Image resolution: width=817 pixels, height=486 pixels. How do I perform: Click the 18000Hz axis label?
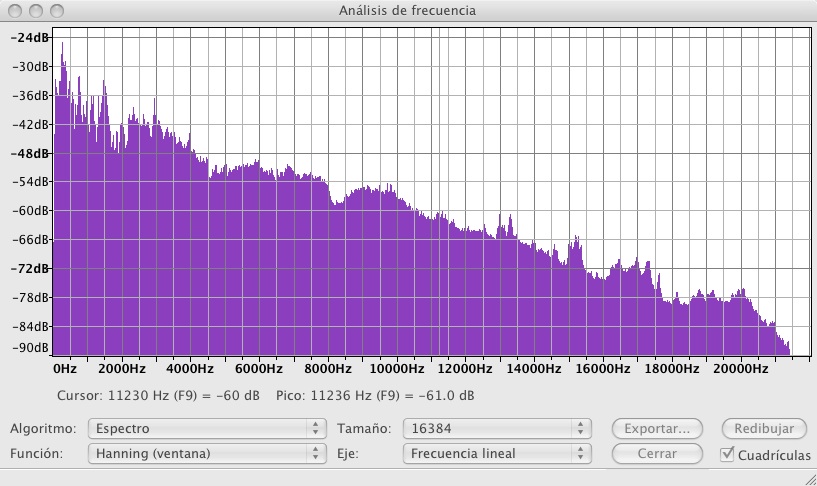pos(672,369)
